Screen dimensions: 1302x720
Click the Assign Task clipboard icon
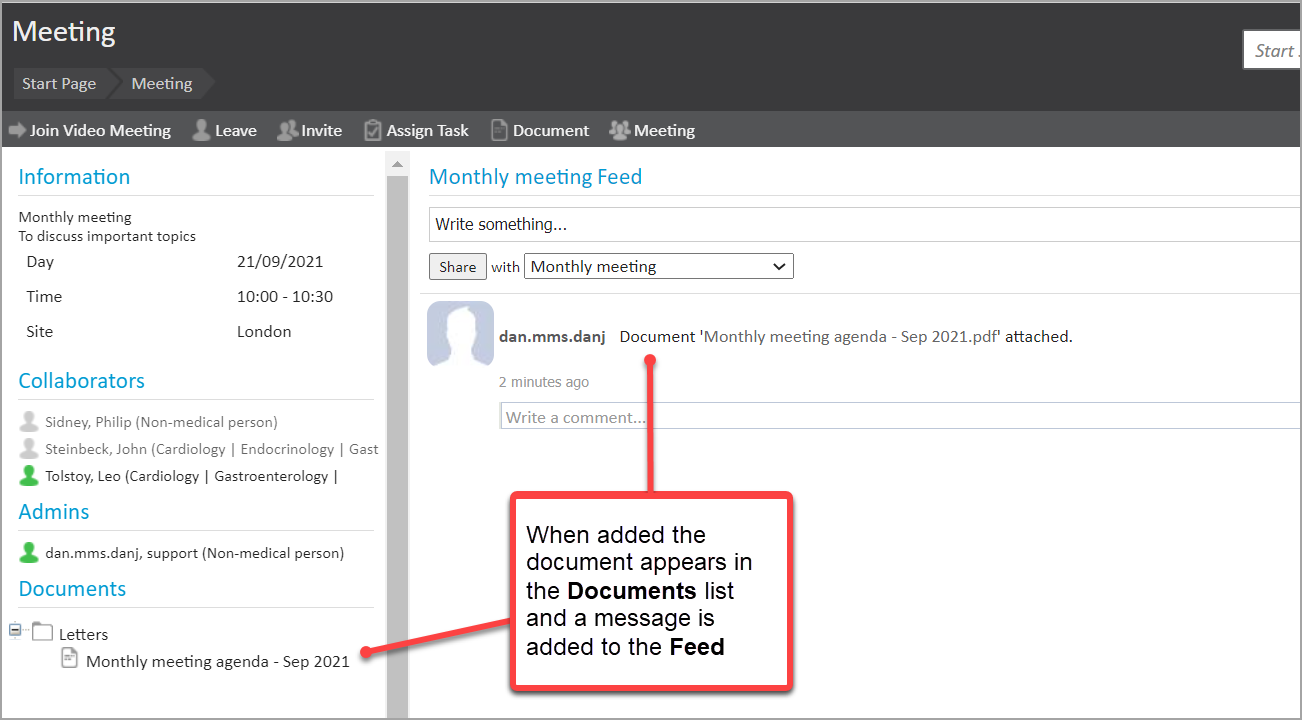pos(373,130)
